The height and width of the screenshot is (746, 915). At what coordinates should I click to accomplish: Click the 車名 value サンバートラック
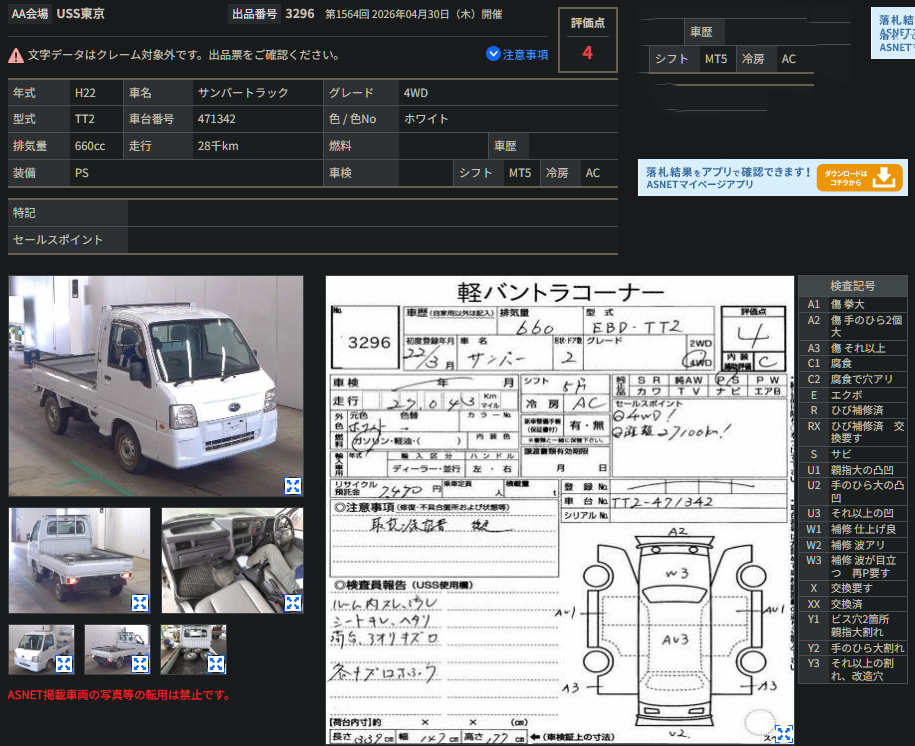coord(243,93)
